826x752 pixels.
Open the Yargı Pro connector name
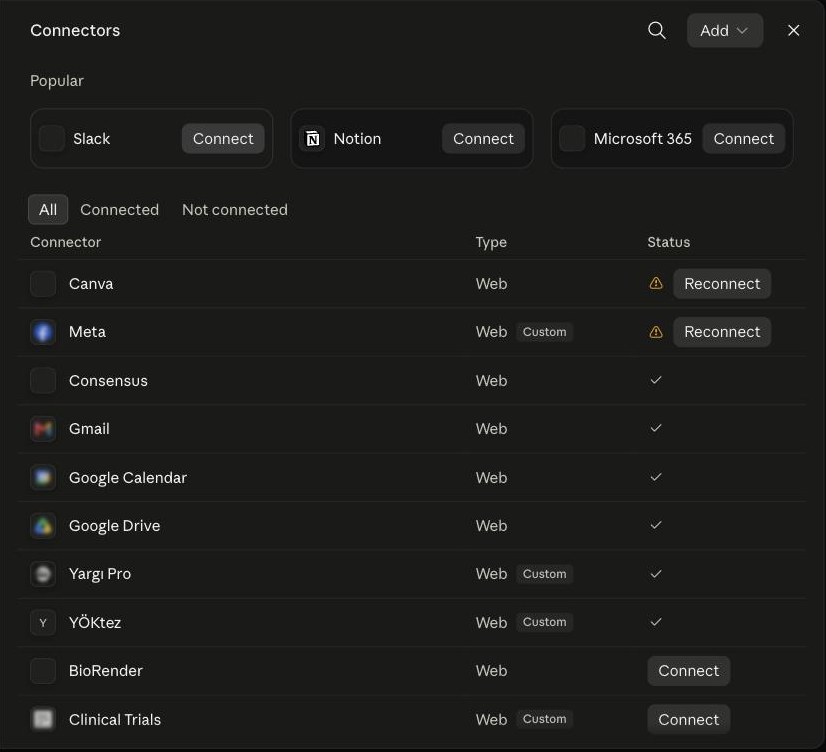tap(100, 574)
